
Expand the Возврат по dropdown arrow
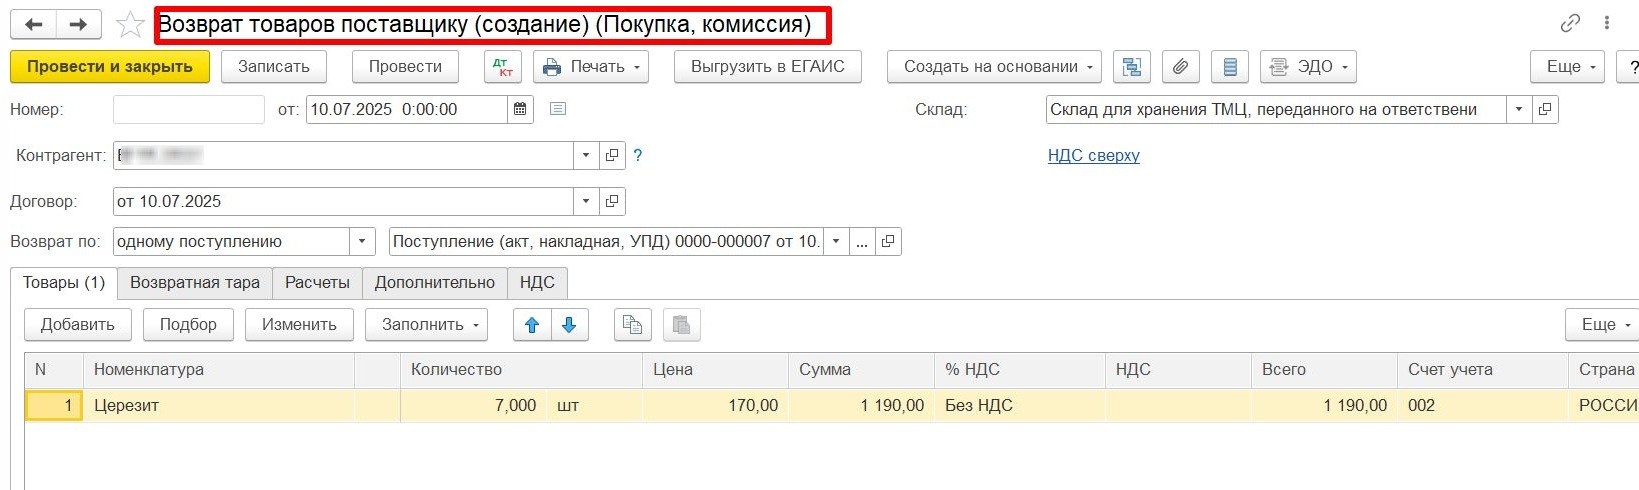click(x=362, y=242)
